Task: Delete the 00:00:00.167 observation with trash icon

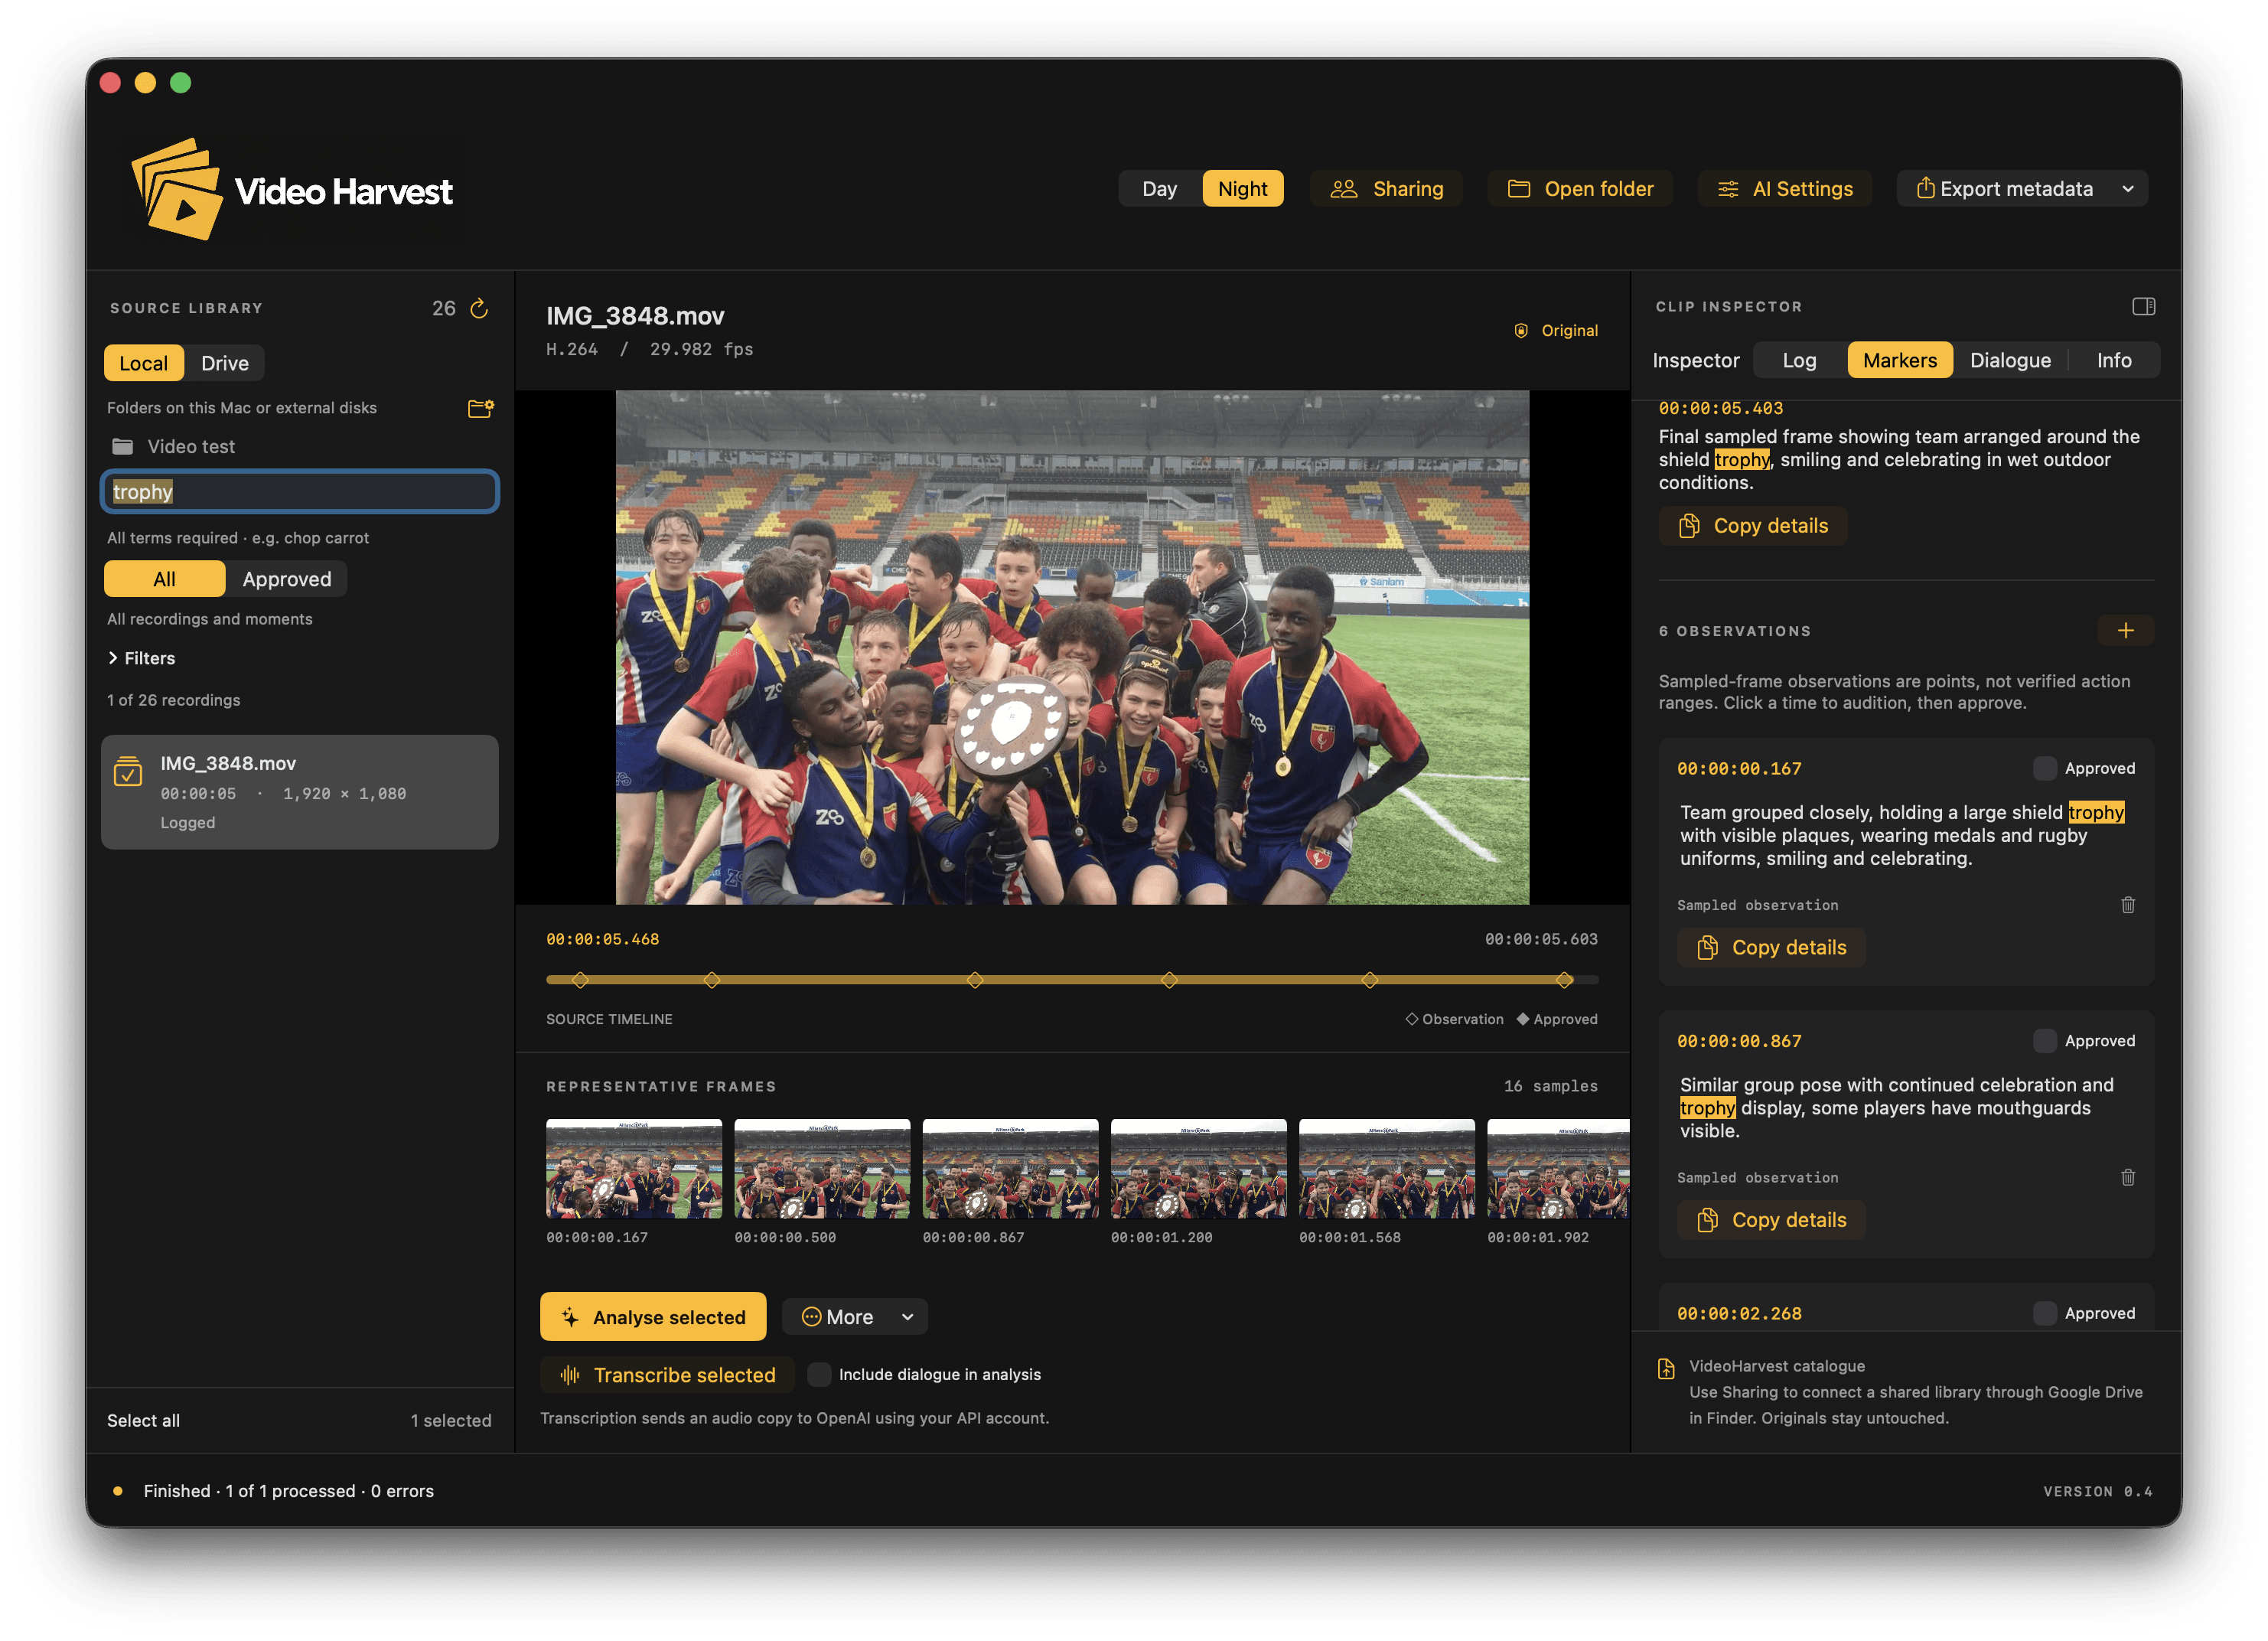Action: tap(2127, 905)
